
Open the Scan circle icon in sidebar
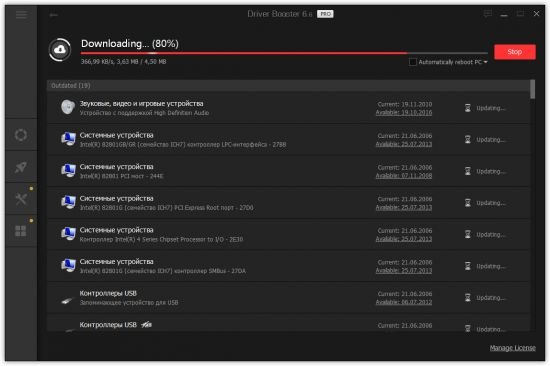21,135
